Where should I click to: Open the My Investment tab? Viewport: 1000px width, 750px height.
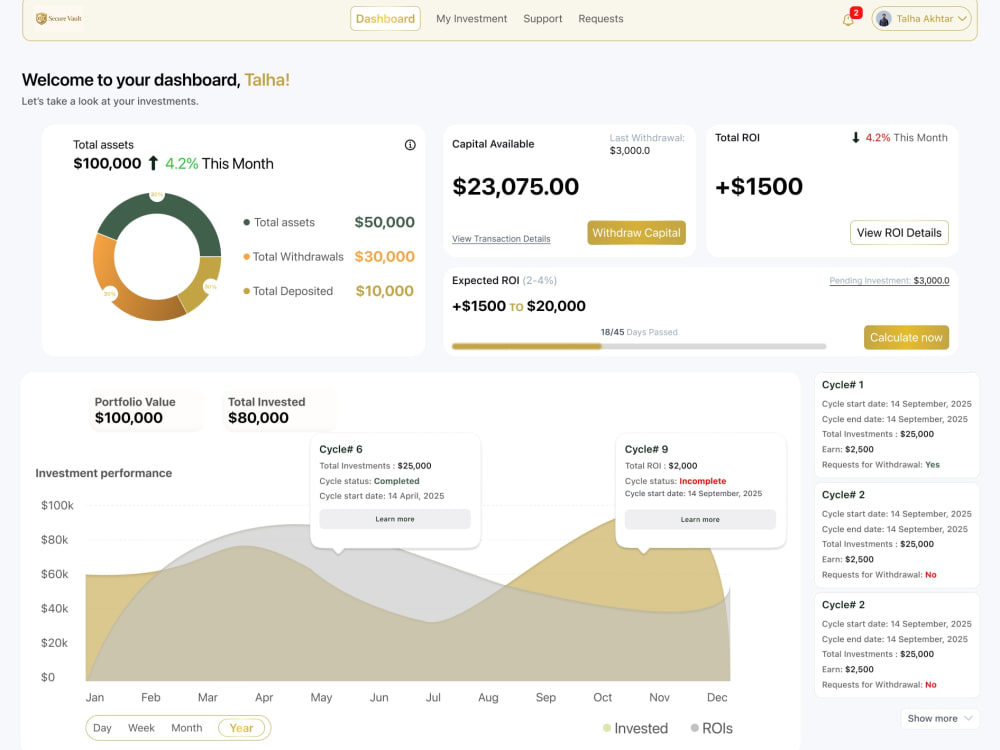pyautogui.click(x=471, y=18)
